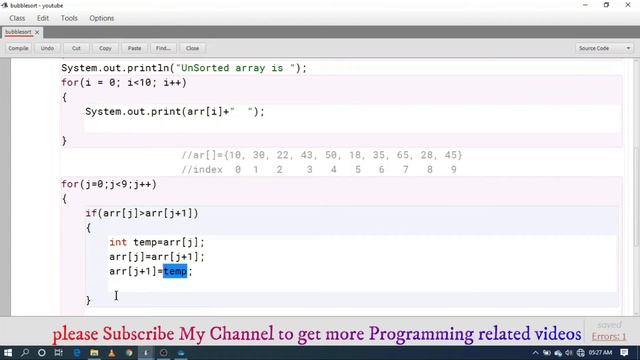Viewport: 640px width, 360px height.
Task: Click the int temp=arr[j]; line
Action: pyautogui.click(x=157, y=242)
